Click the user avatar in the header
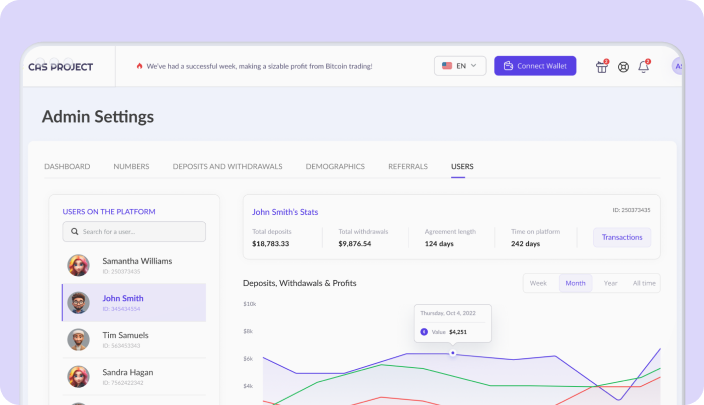The height and width of the screenshot is (405, 704). (678, 67)
